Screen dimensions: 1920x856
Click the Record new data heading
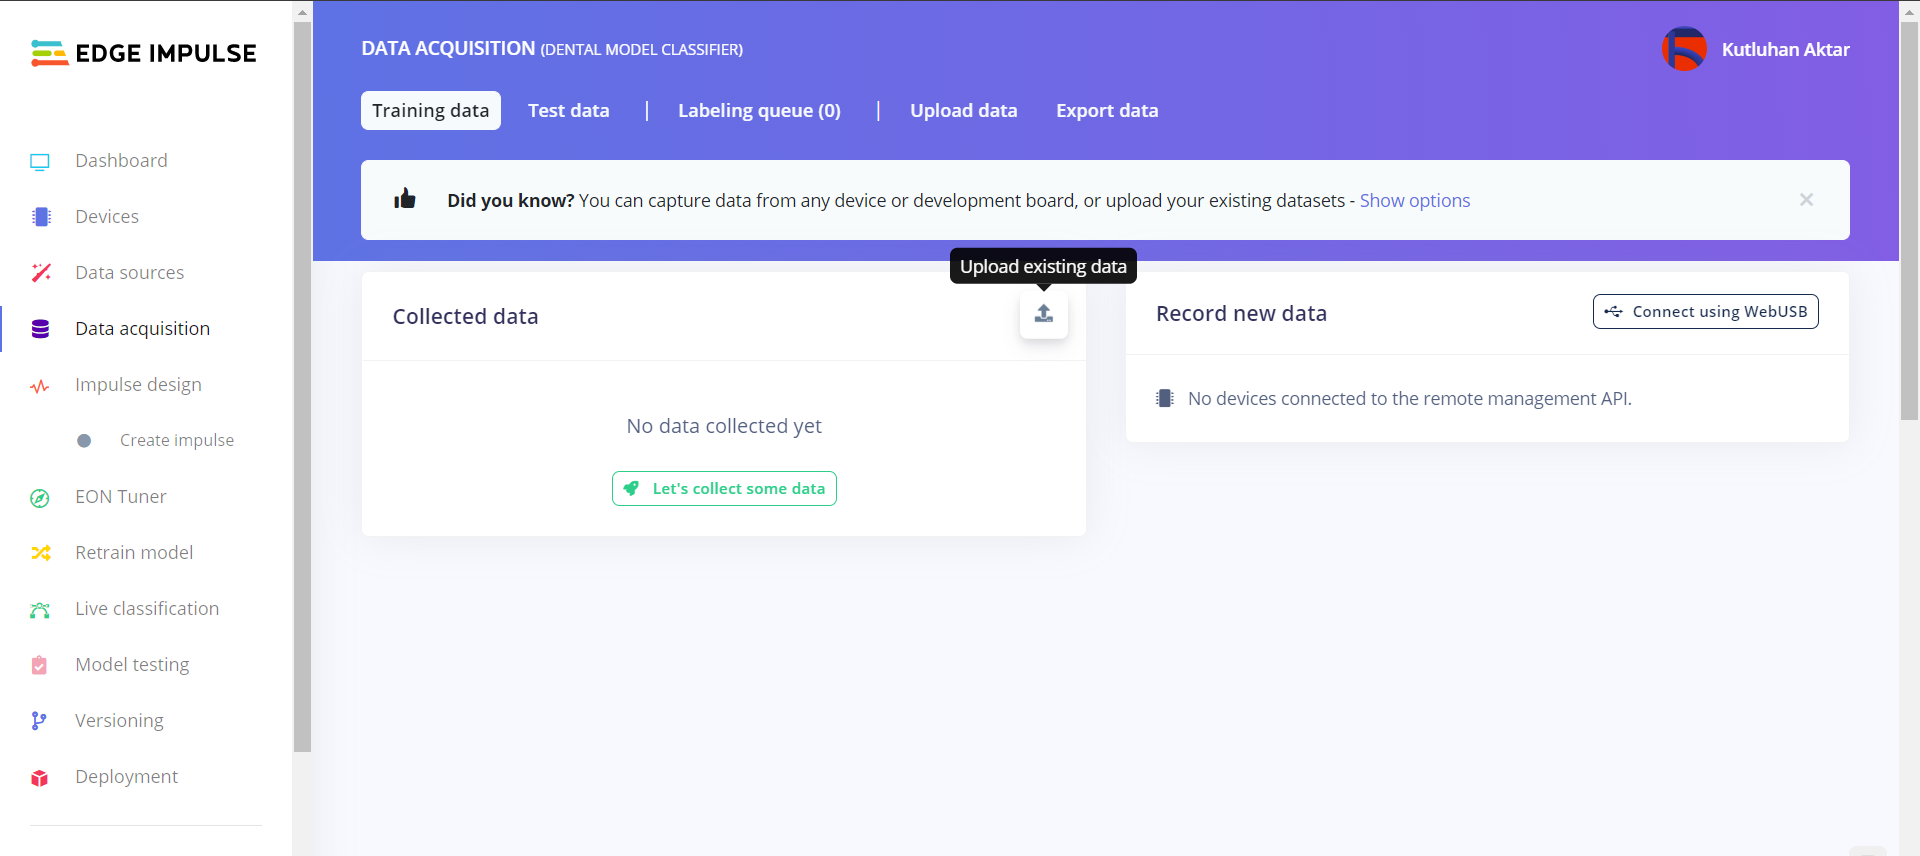(x=1241, y=314)
